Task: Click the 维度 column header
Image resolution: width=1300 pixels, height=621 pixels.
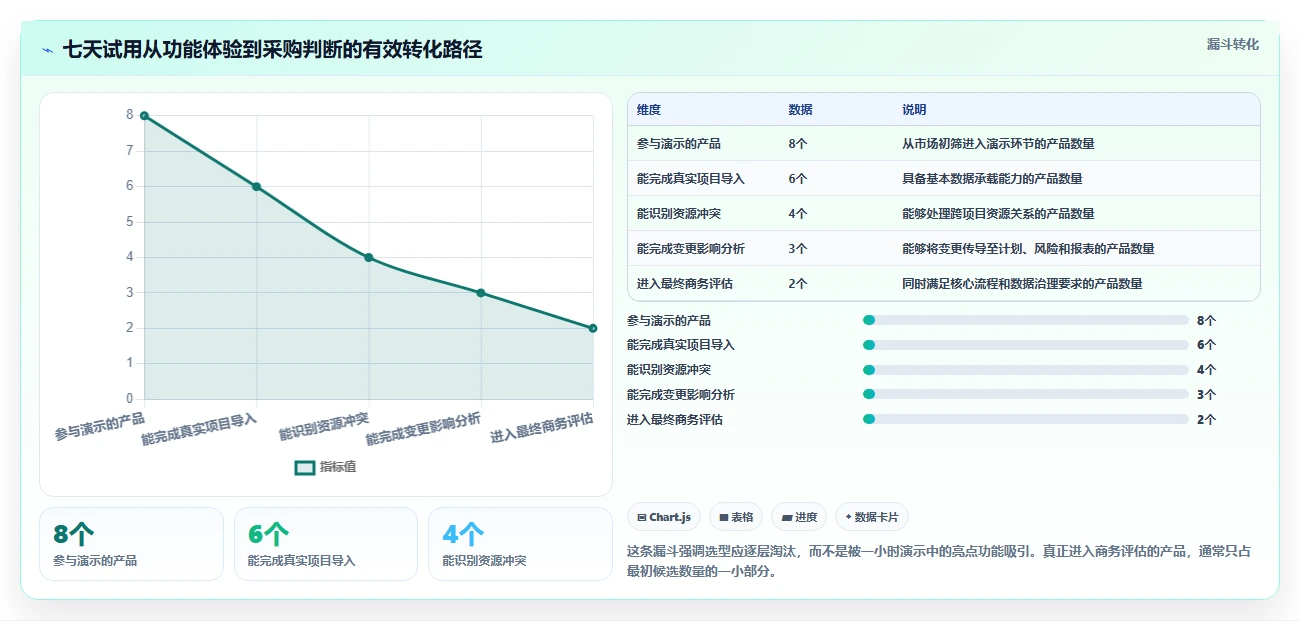Action: (648, 110)
